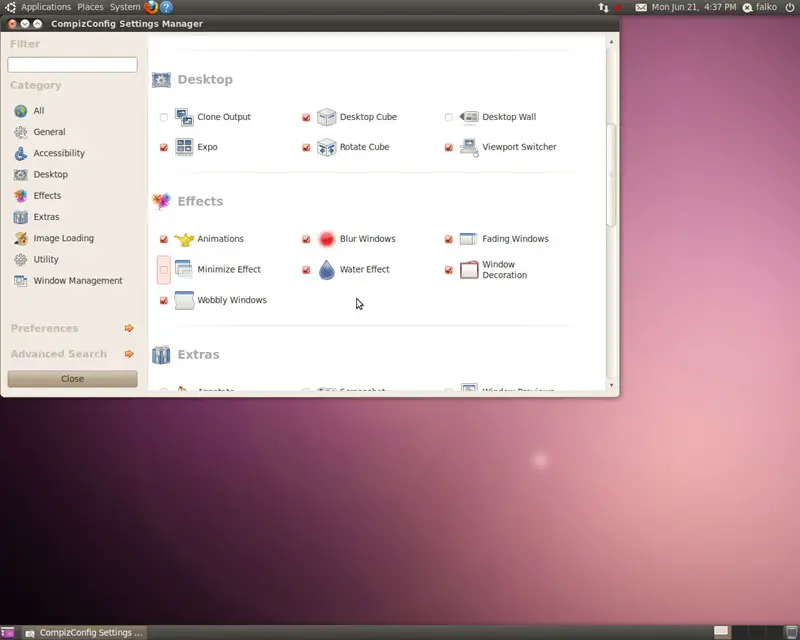Screen dimensions: 800x640
Task: Click the scrollbar down arrow
Action: (x=611, y=386)
